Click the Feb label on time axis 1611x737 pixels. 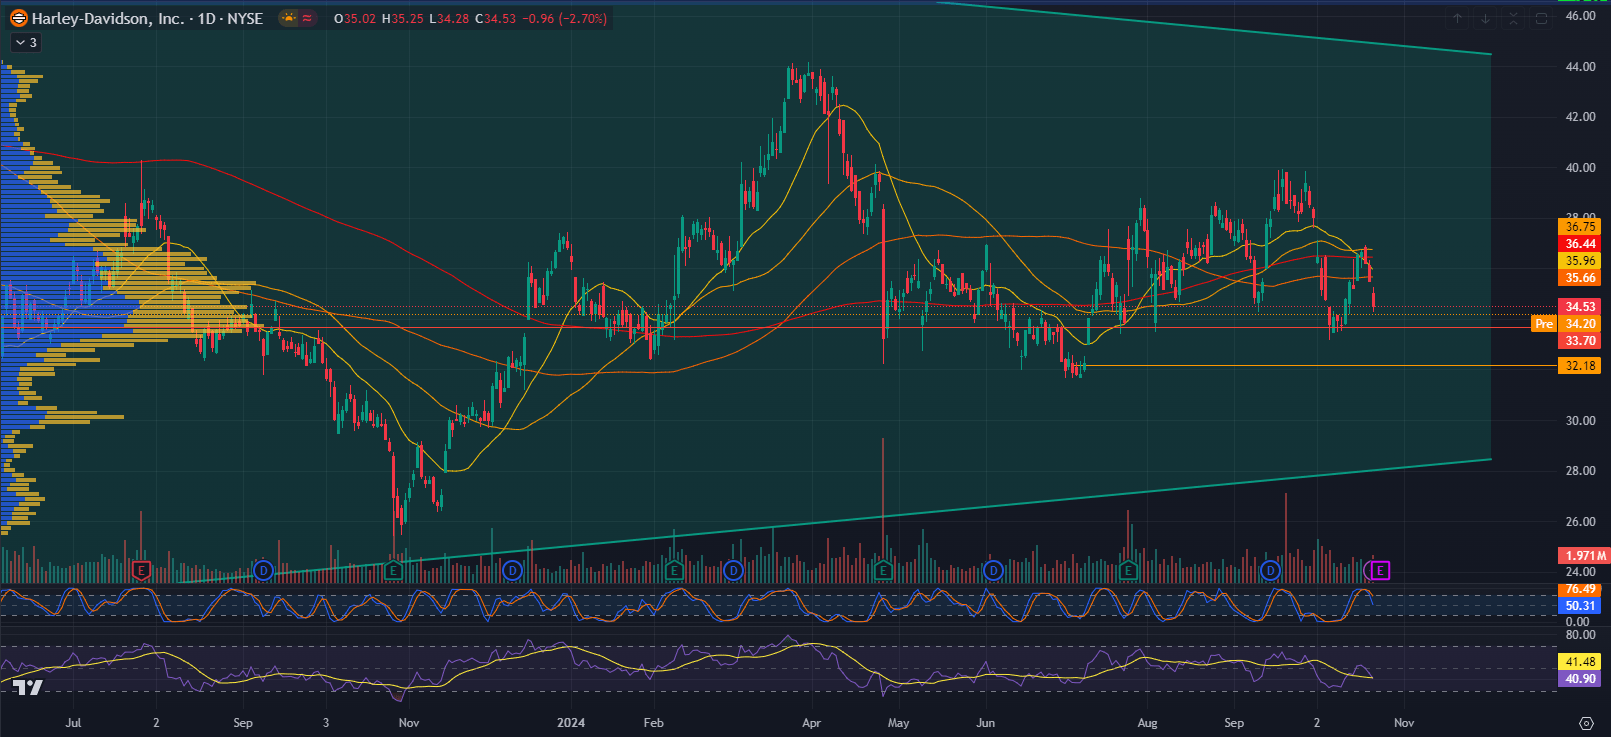coord(653,723)
